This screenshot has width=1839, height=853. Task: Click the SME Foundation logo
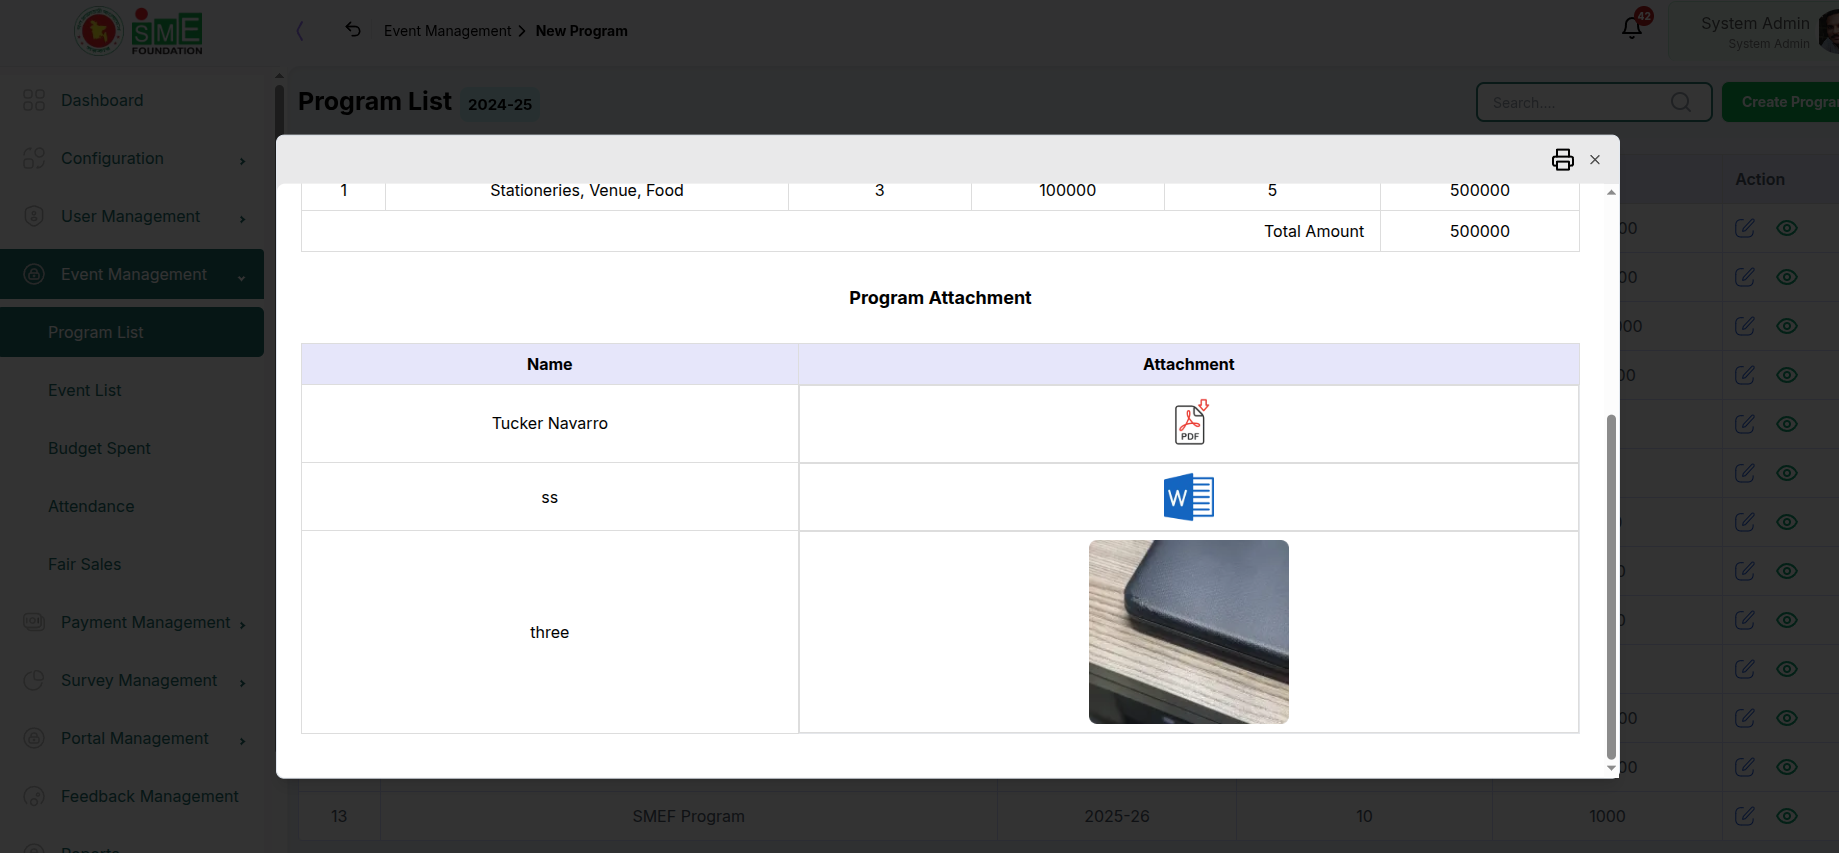pos(139,32)
